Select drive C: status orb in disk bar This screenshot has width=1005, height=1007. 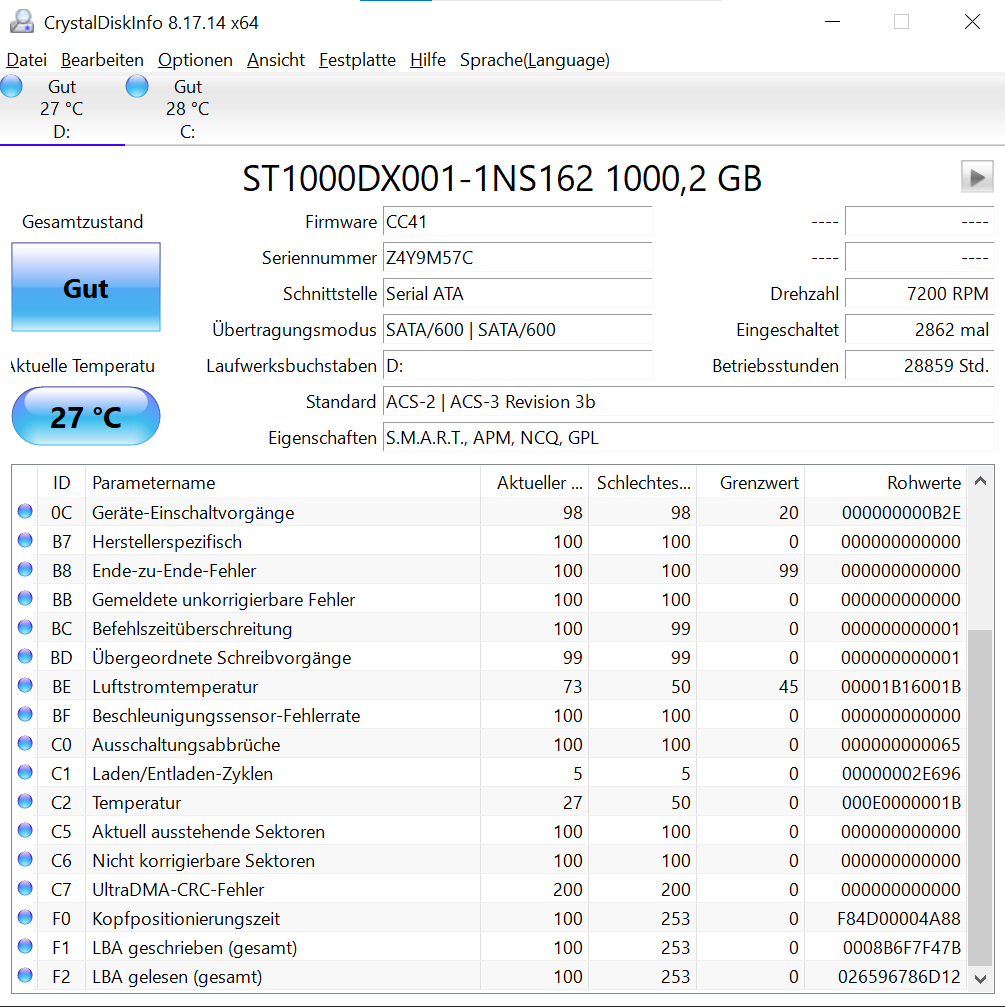tap(137, 86)
